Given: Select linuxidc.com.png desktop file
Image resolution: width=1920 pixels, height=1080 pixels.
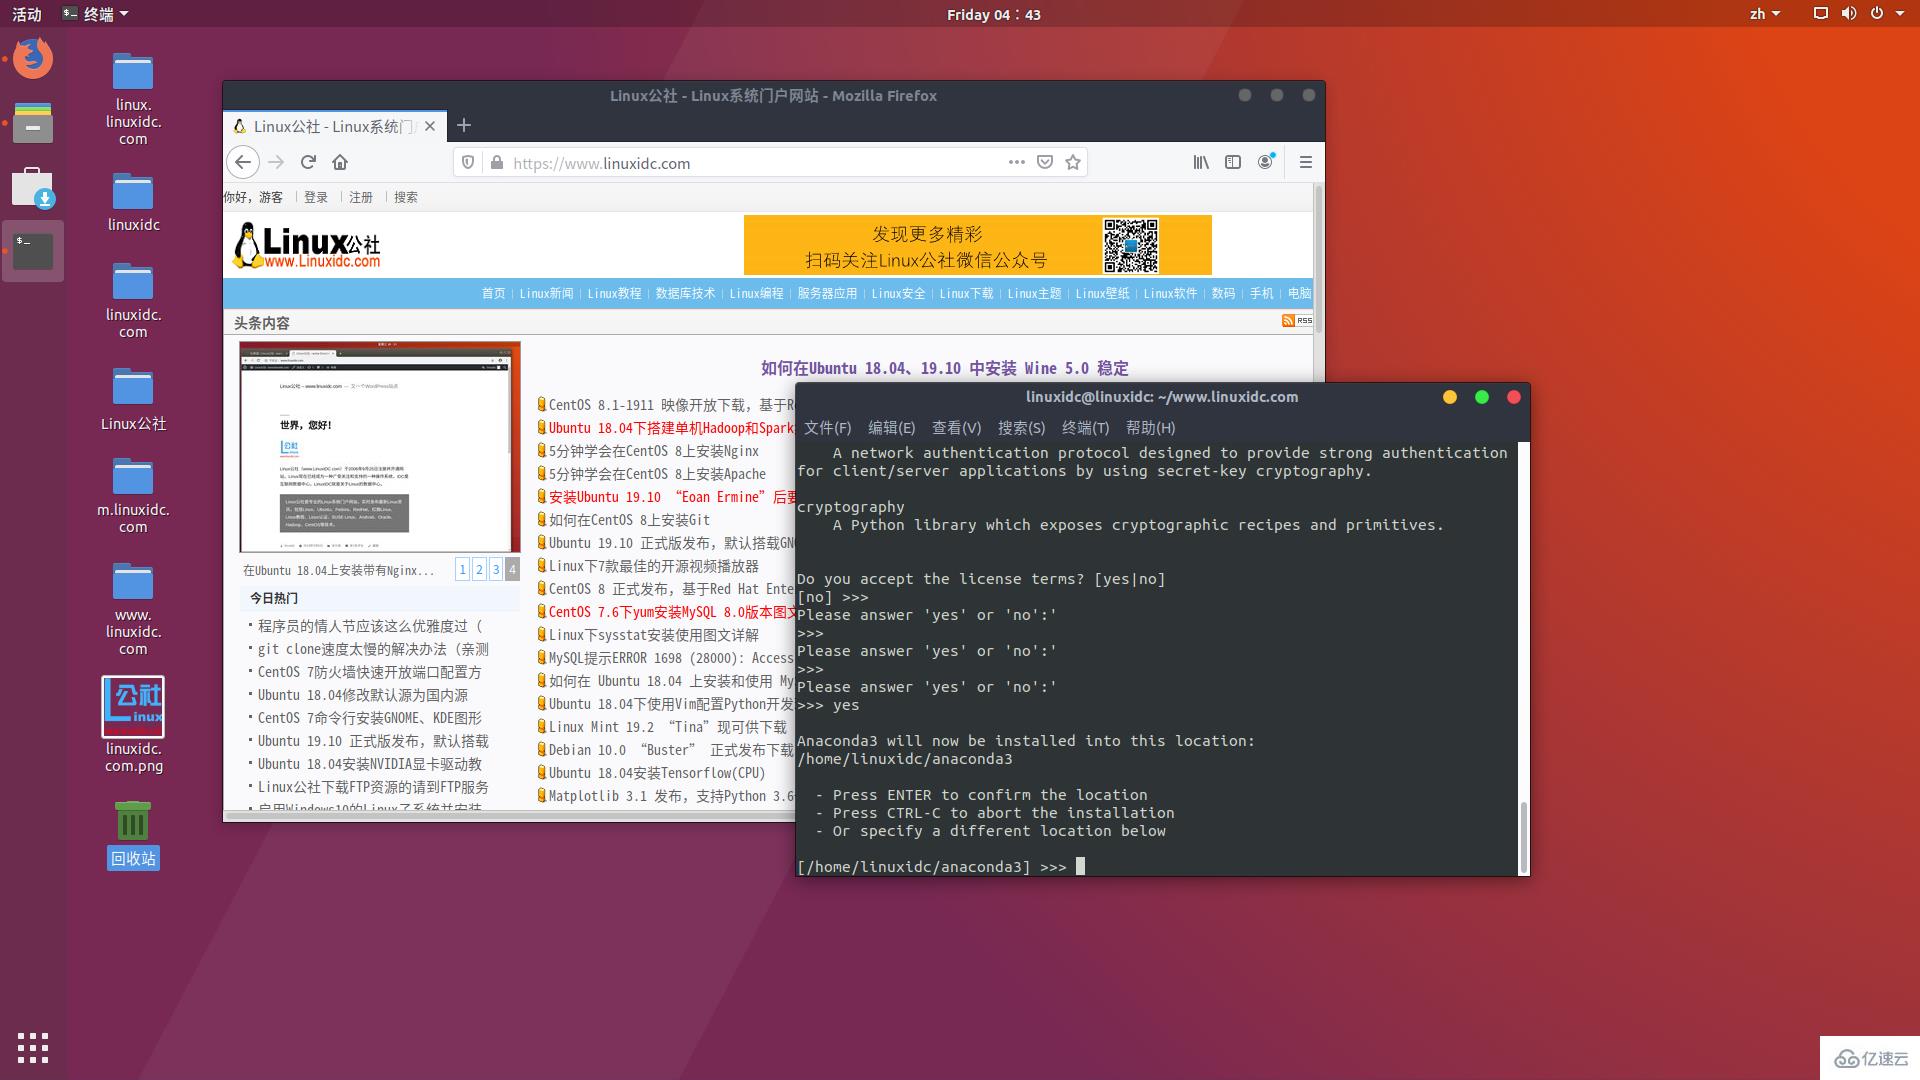Looking at the screenshot, I should coord(133,724).
